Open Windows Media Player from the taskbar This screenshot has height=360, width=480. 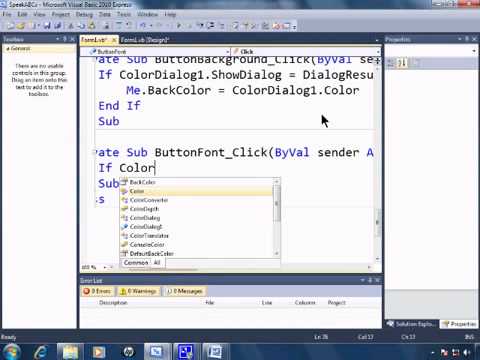[x=99, y=352]
